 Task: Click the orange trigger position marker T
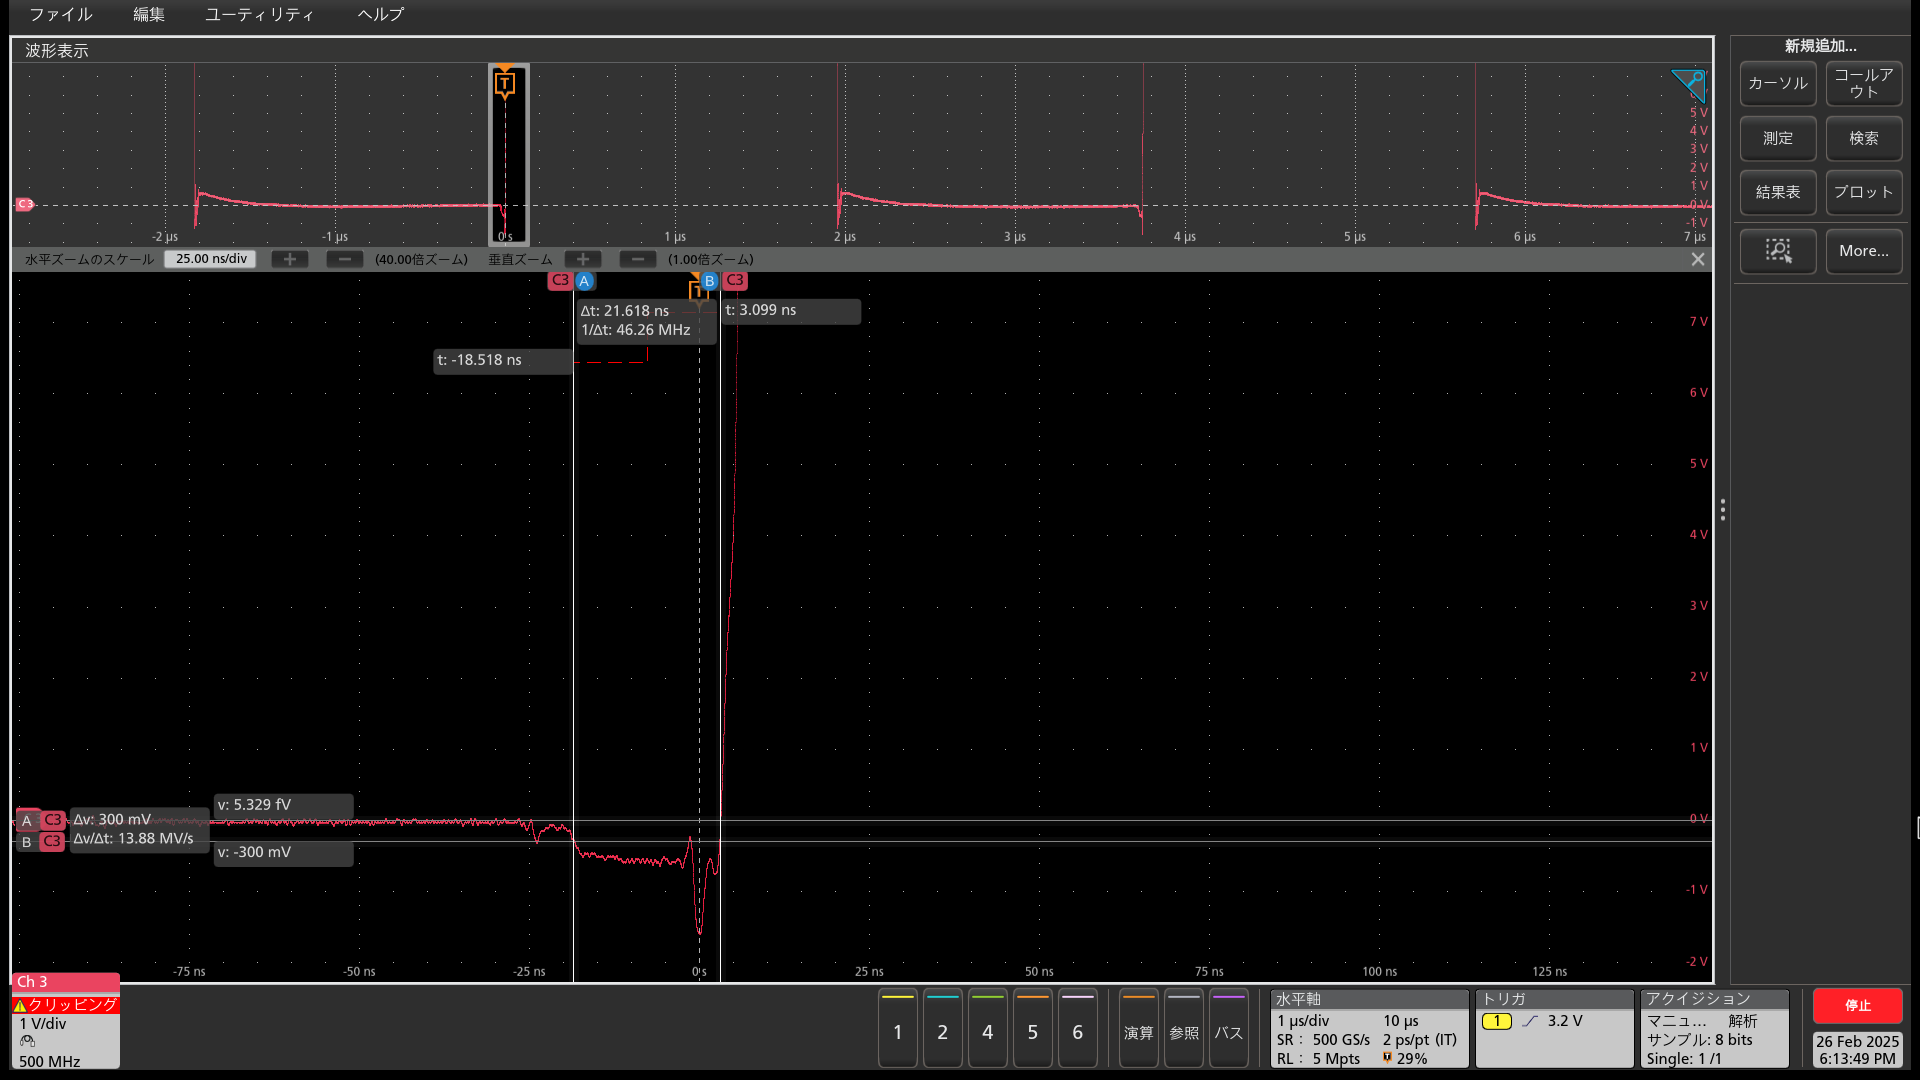pyautogui.click(x=505, y=84)
